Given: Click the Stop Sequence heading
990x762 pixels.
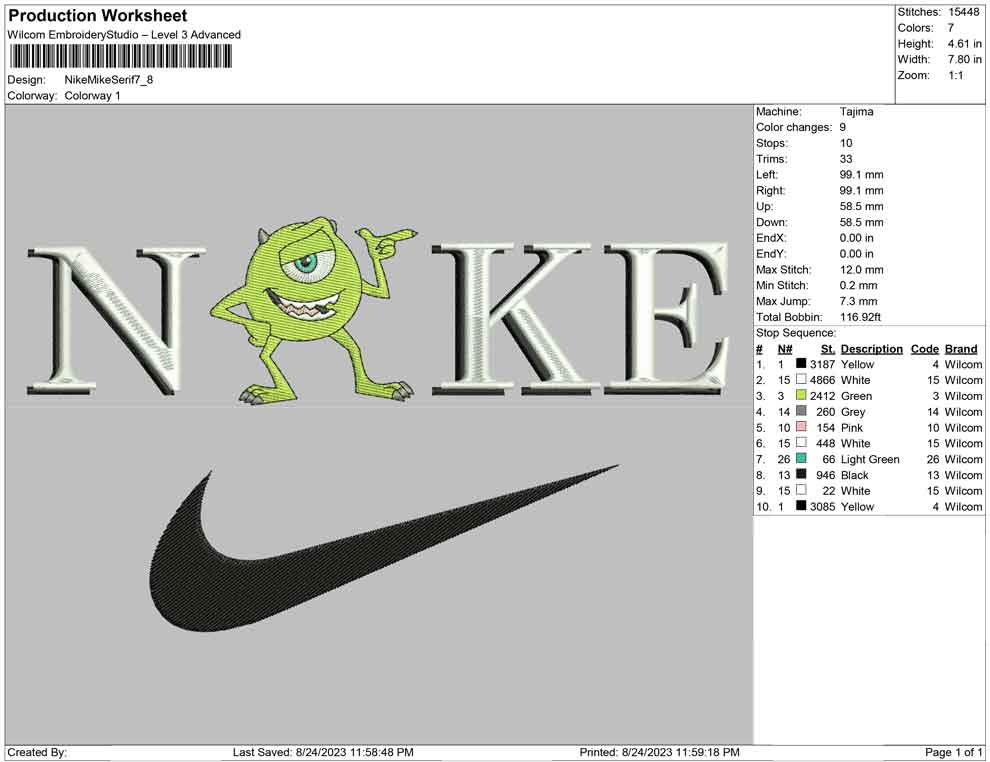Looking at the screenshot, I should pyautogui.click(x=796, y=333).
